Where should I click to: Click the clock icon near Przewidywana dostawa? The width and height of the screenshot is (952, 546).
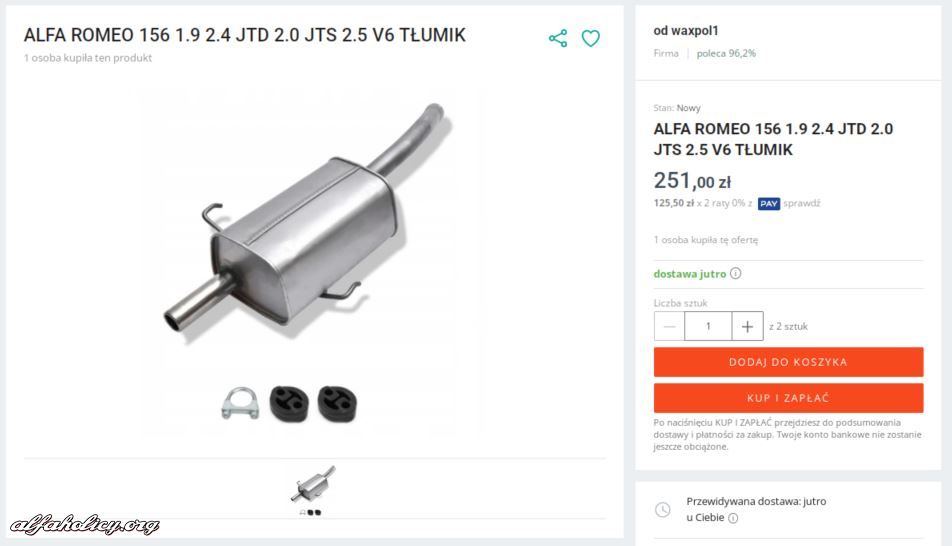point(663,510)
